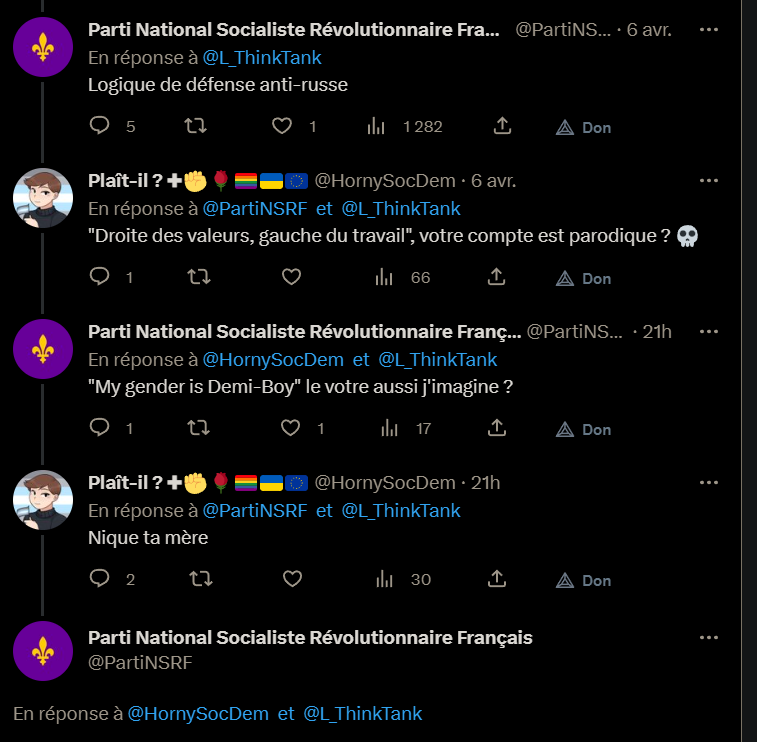Retweet the 'Logique de défense anti-russe' tweet
This screenshot has width=757, height=742.
point(197,126)
